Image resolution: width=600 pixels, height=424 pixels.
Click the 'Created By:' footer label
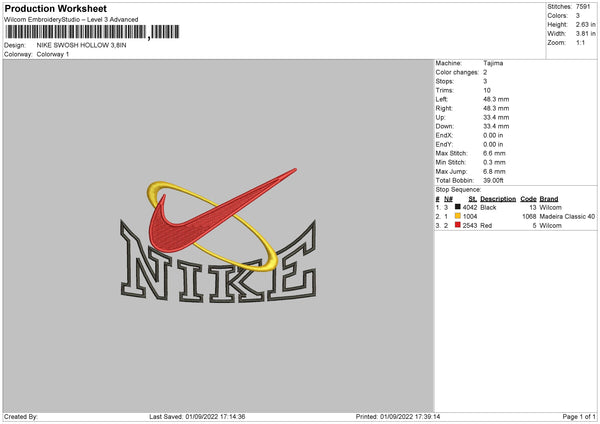[x=21, y=417]
